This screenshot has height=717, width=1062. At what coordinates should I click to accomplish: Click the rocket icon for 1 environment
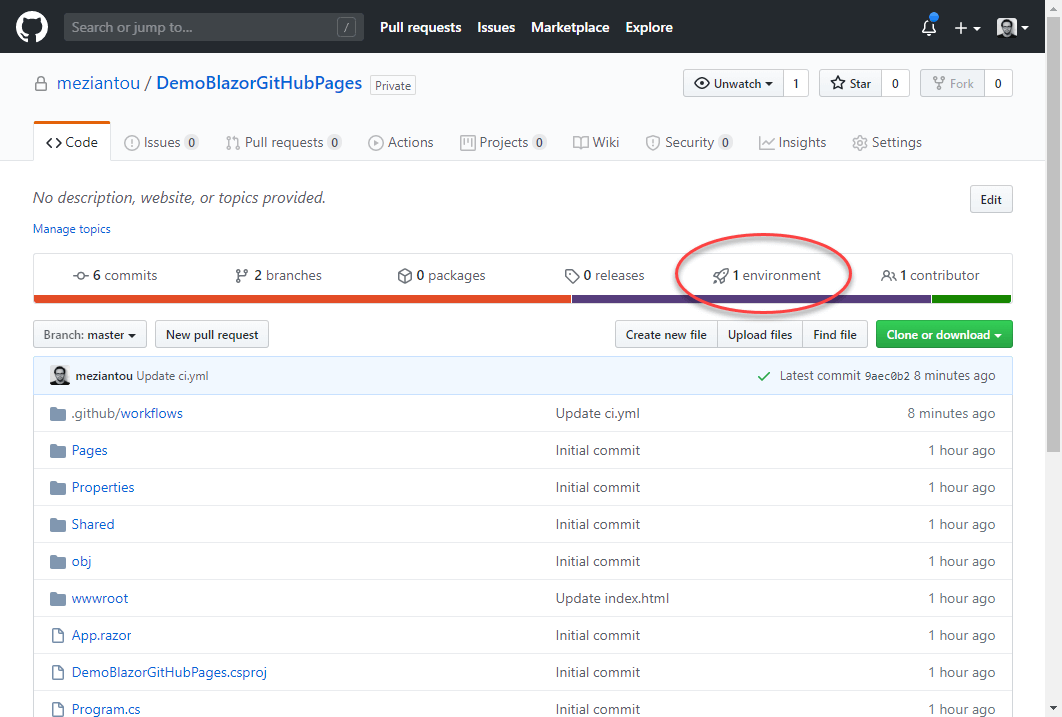(720, 276)
